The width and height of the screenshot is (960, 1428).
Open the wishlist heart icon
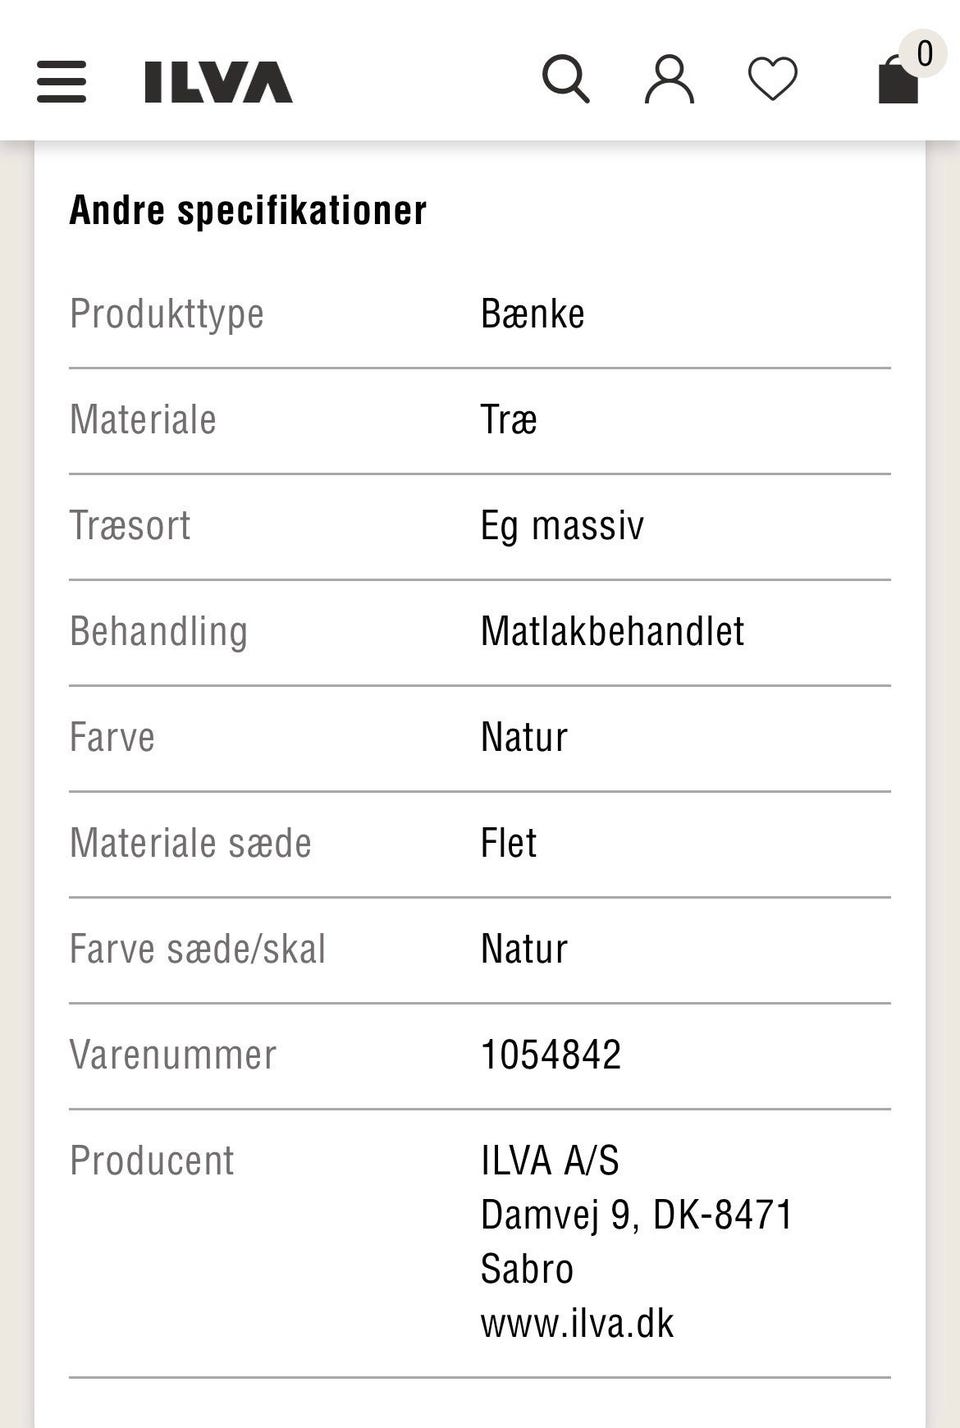point(773,79)
